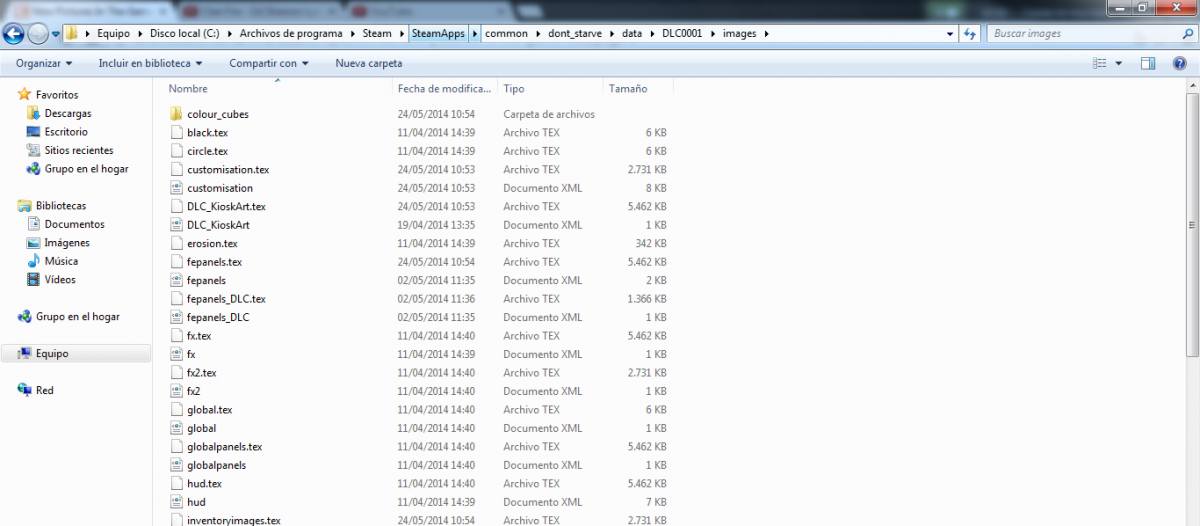The image size is (1200, 526).
Task: Click the refresh button beside address bar
Action: point(969,33)
